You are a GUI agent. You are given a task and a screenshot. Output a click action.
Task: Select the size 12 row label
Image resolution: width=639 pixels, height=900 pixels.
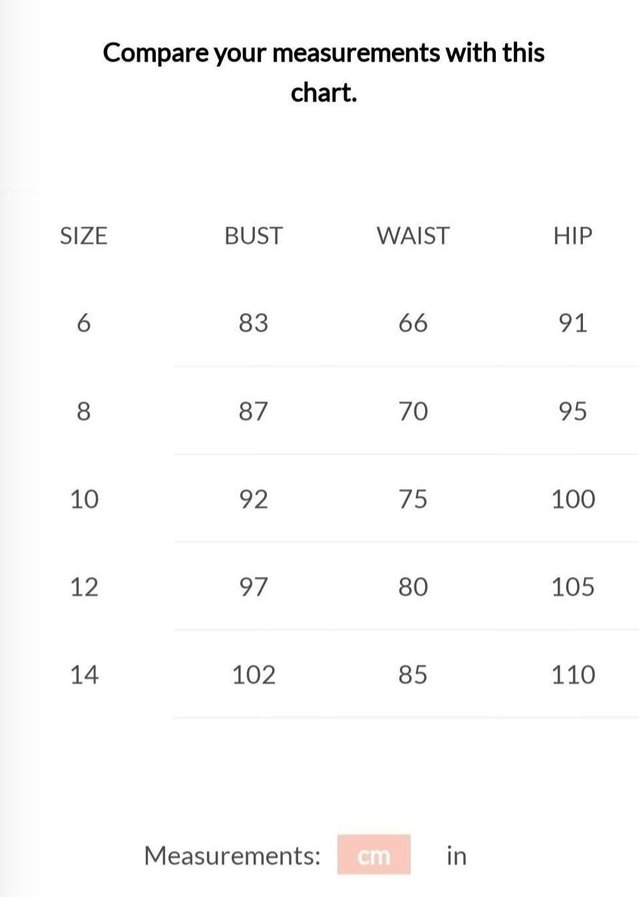[84, 587]
